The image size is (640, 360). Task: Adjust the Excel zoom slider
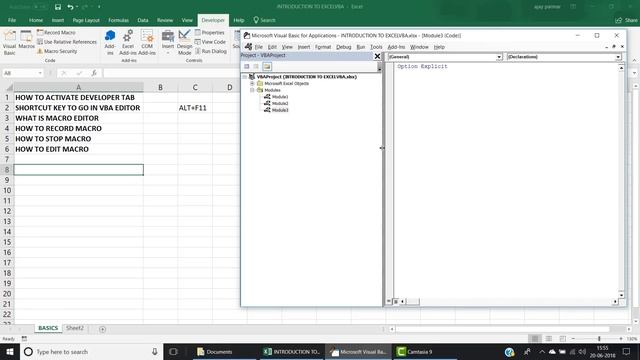tap(599, 339)
